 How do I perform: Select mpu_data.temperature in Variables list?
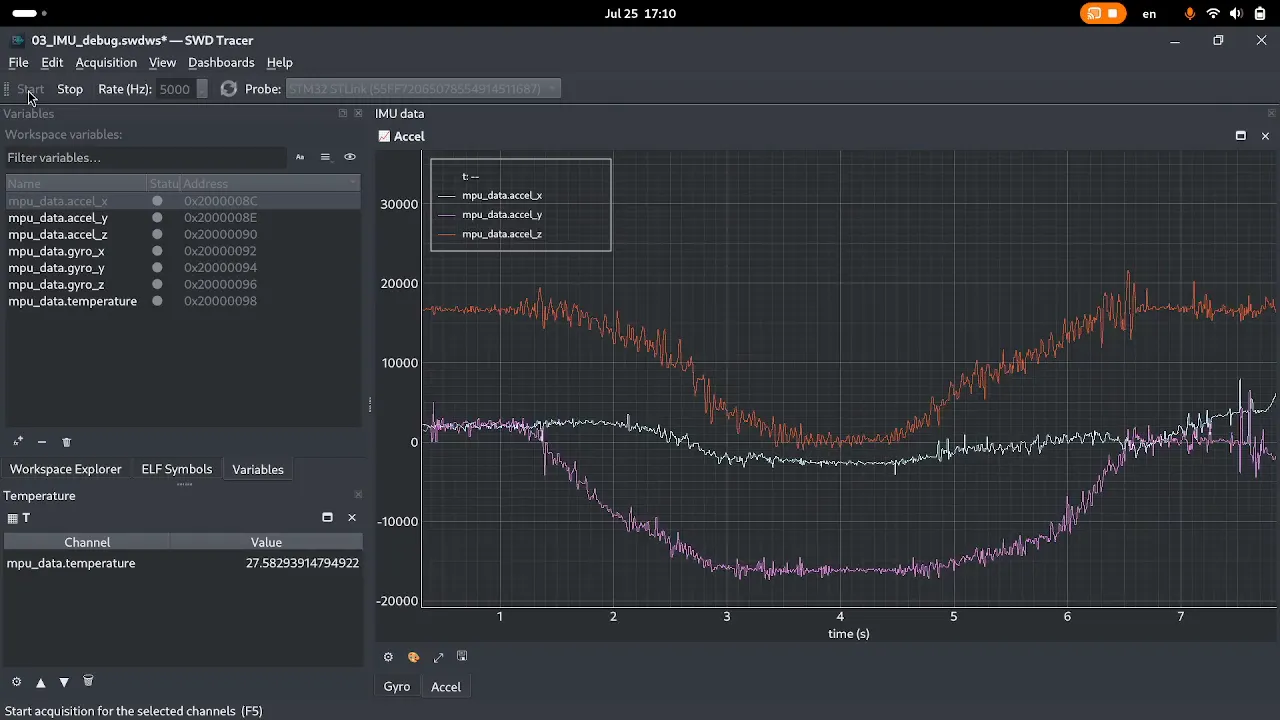(183, 301)
